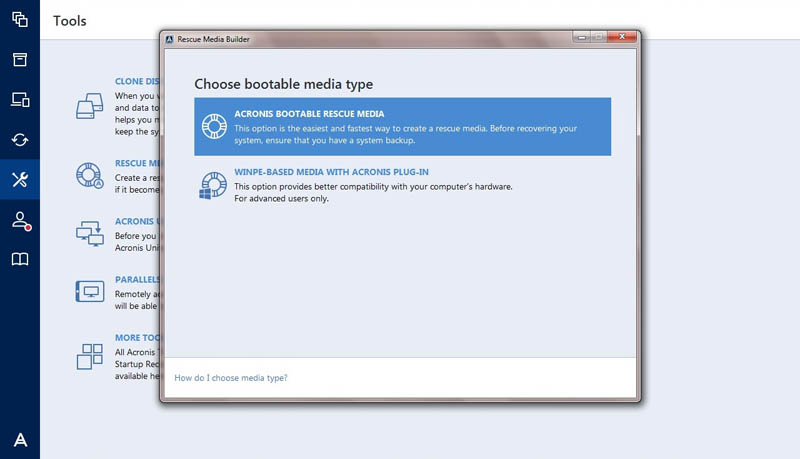Select the Tools wrench sidebar icon
The image size is (800, 459).
(20, 179)
